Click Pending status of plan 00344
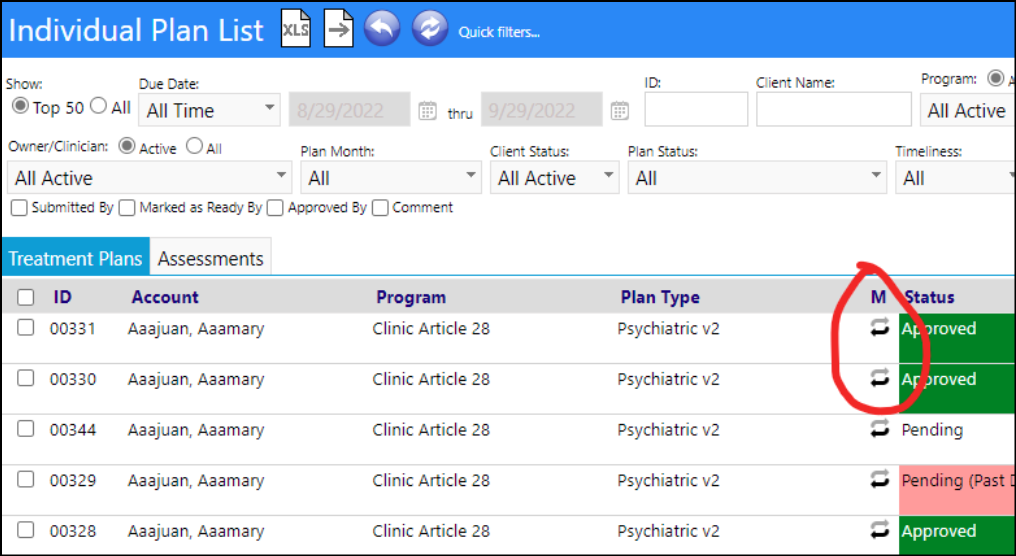Screen dimensions: 1016x556 [932, 430]
